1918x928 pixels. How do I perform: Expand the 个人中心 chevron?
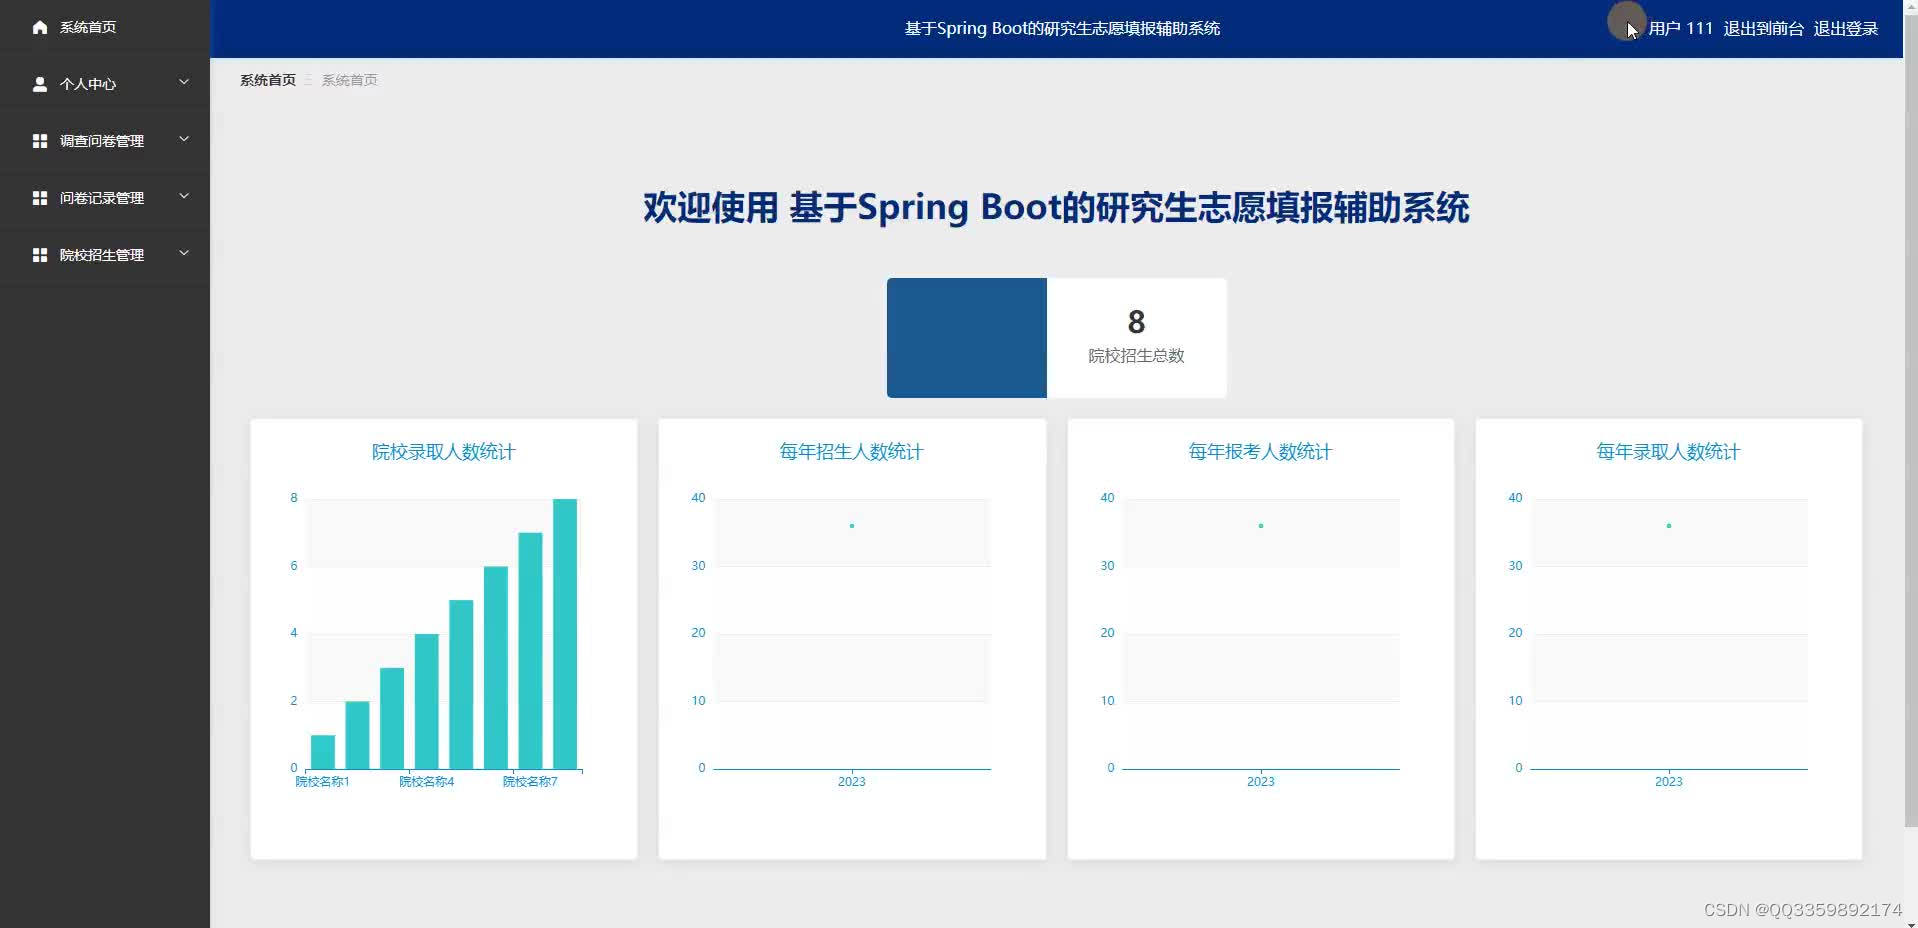184,82
